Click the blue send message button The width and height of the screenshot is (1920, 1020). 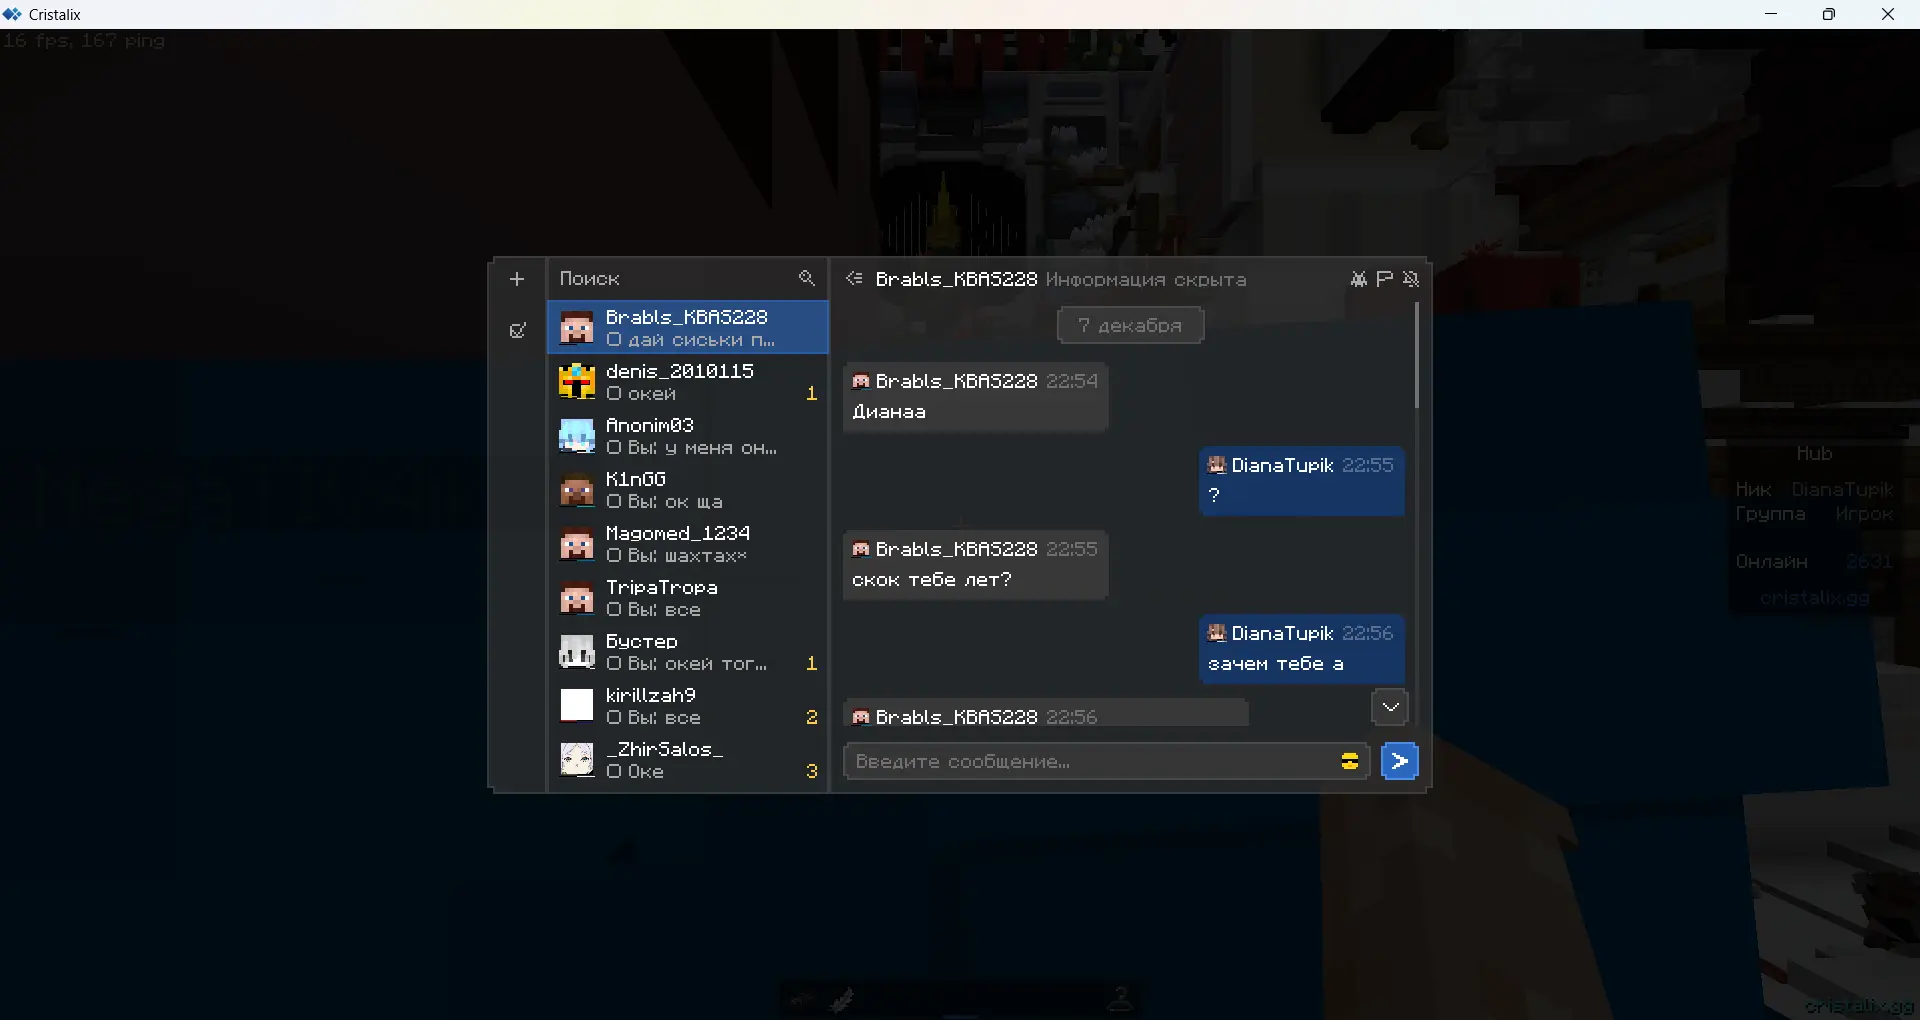[x=1400, y=762]
